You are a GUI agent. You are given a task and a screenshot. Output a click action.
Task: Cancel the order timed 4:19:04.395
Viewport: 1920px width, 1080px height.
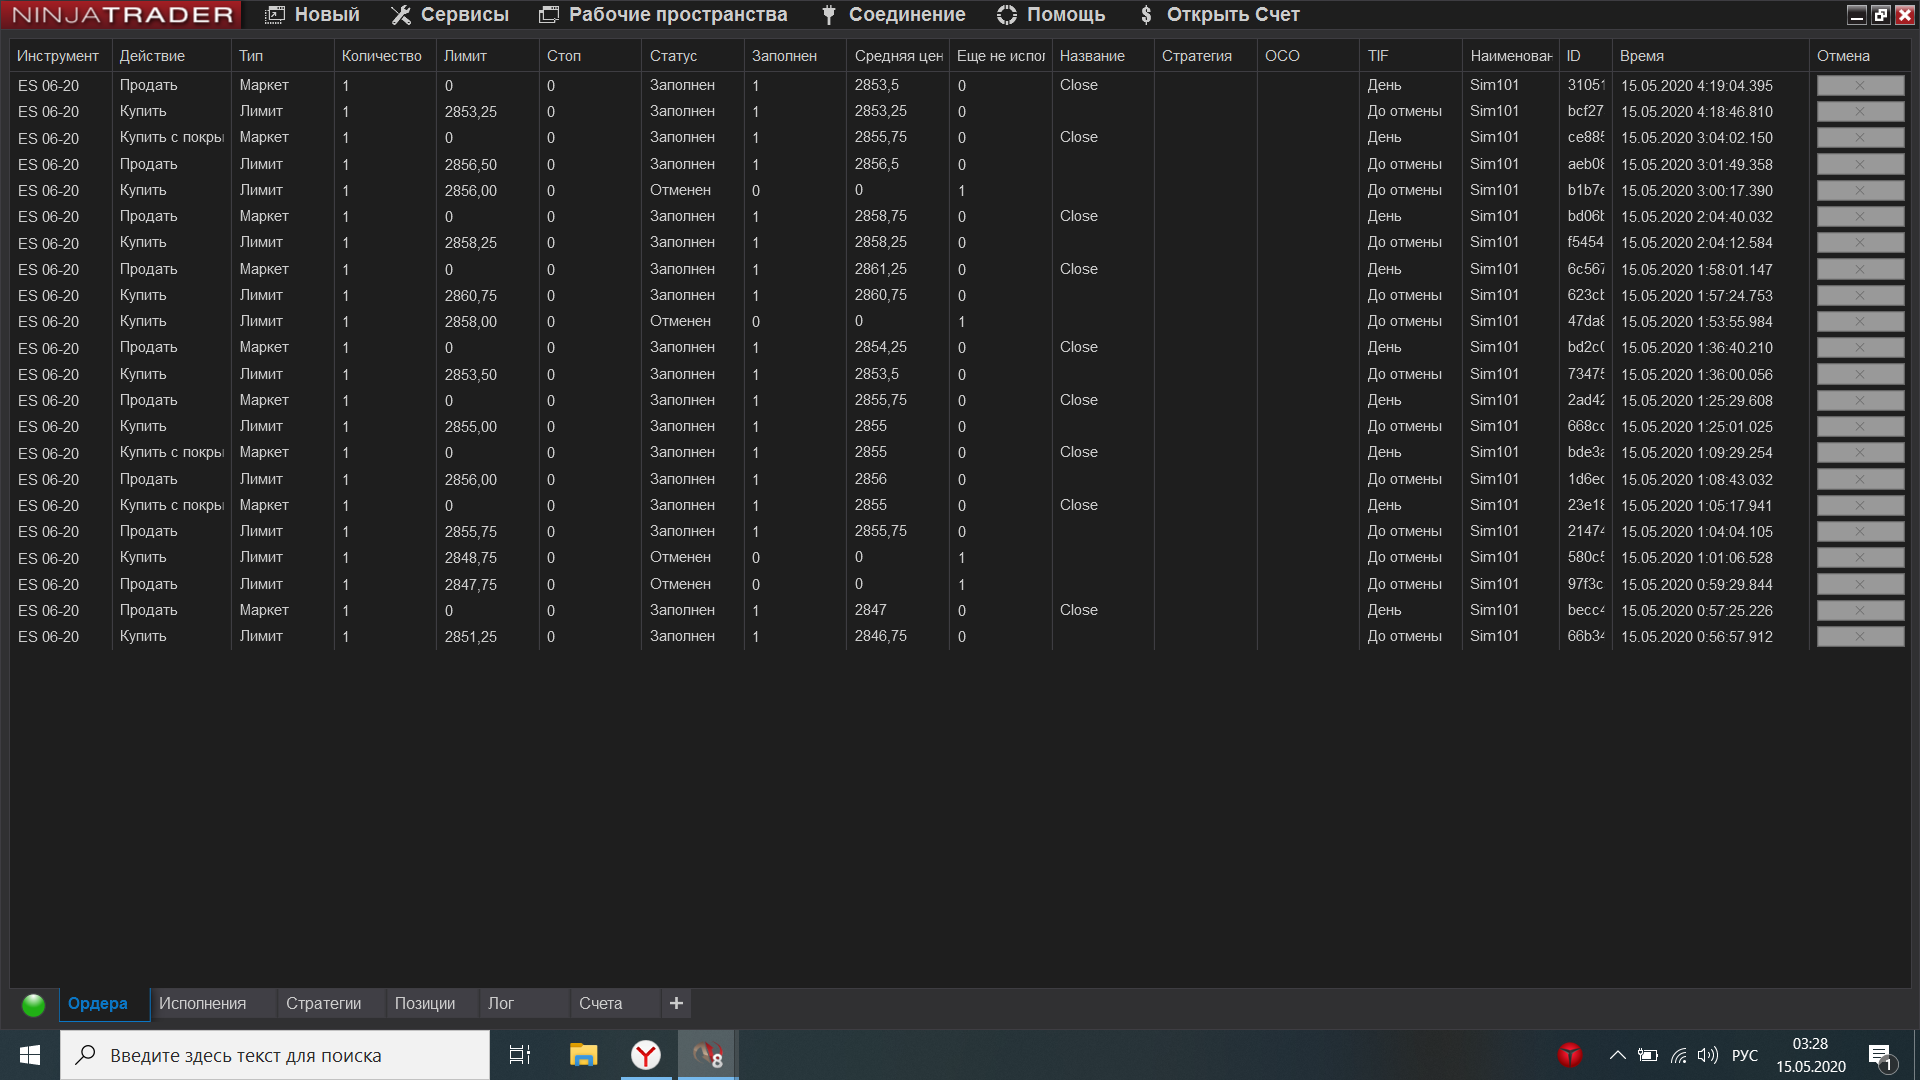point(1859,86)
